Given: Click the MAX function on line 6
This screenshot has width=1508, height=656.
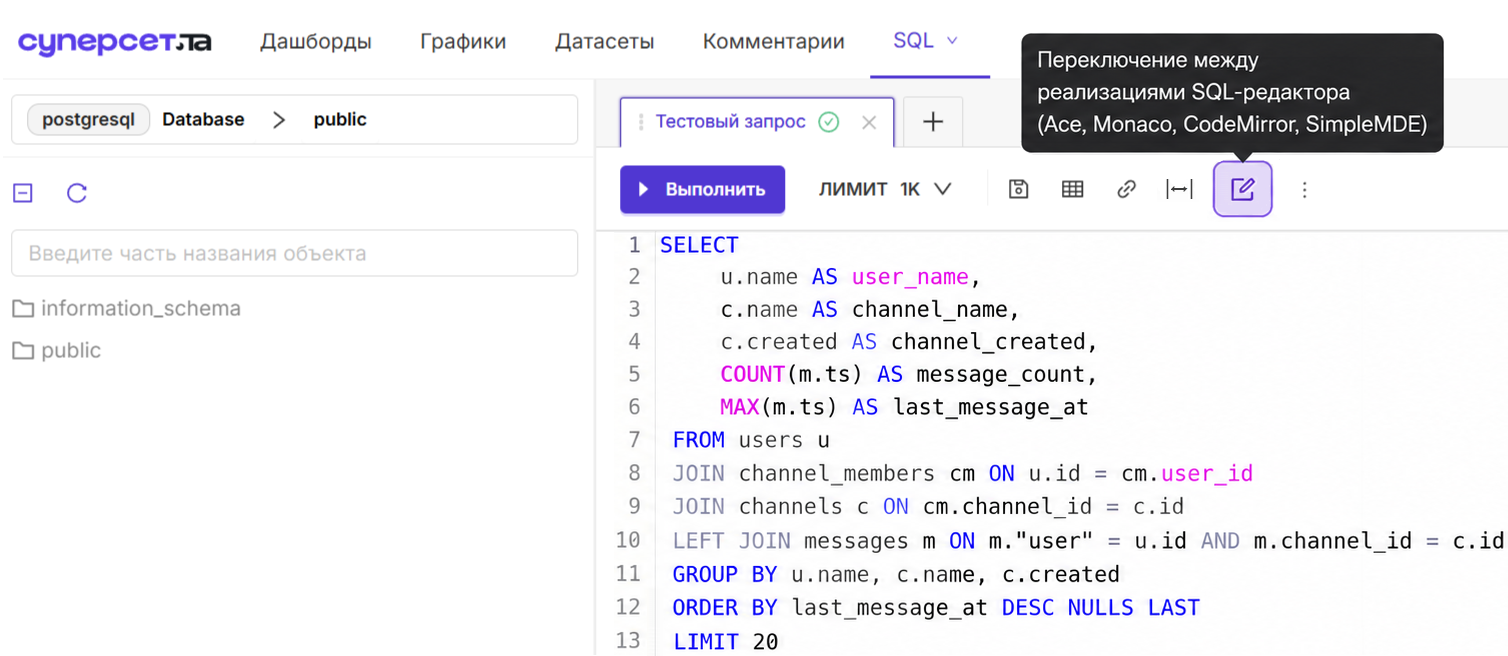Looking at the screenshot, I should pyautogui.click(x=740, y=407).
